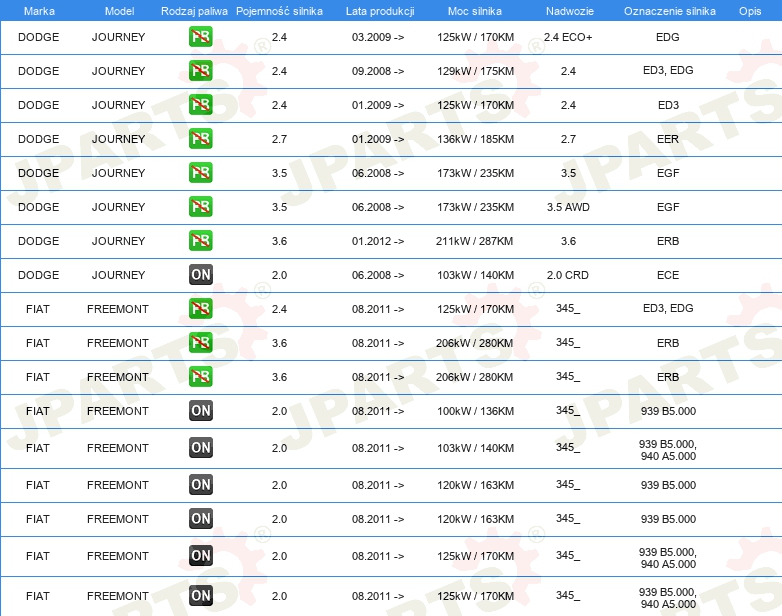This screenshot has height=616, width=782.
Task: Click Pojemność silnika column header
Action: (279, 11)
